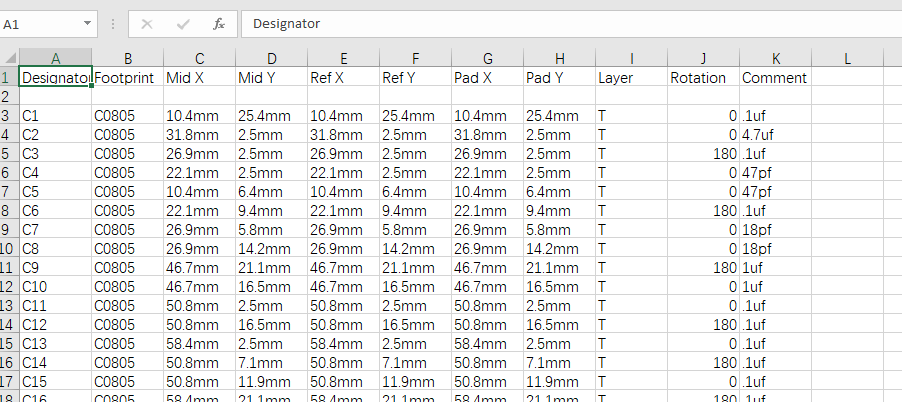Select the Layer header cell
902x402 pixels.
point(631,77)
